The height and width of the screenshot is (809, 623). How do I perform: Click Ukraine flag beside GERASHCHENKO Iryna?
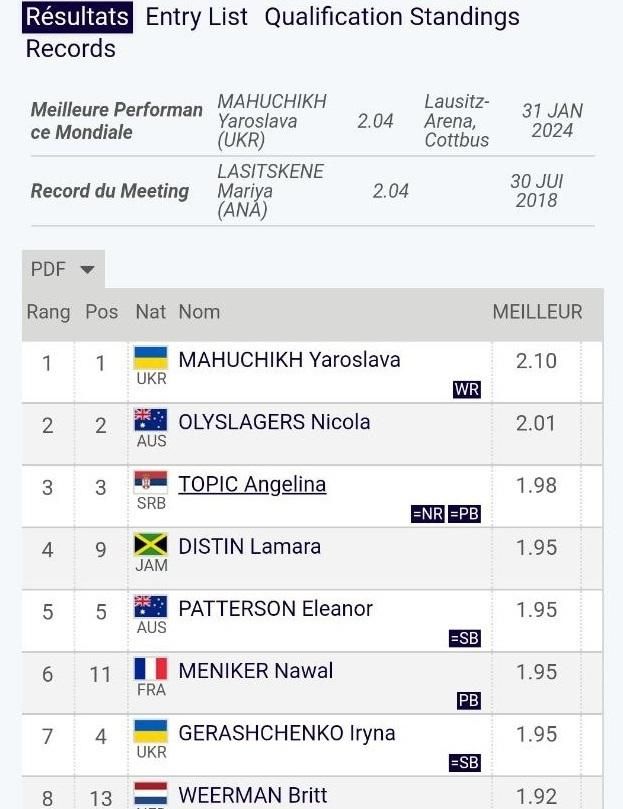151,731
